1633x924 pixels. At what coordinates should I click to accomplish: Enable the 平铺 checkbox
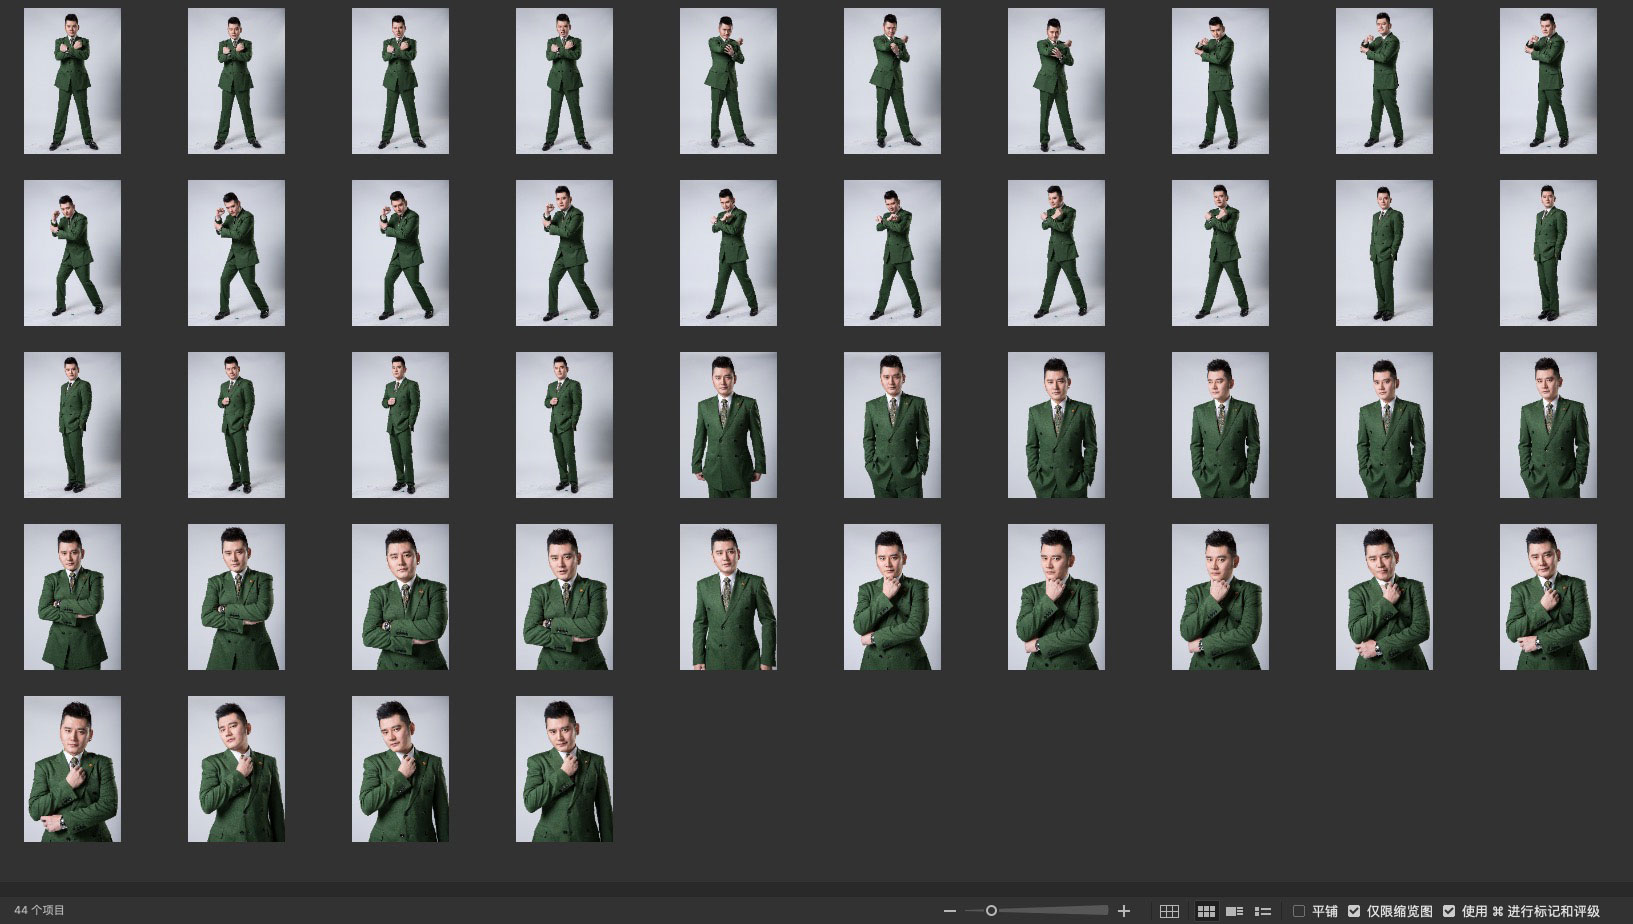click(x=1299, y=911)
